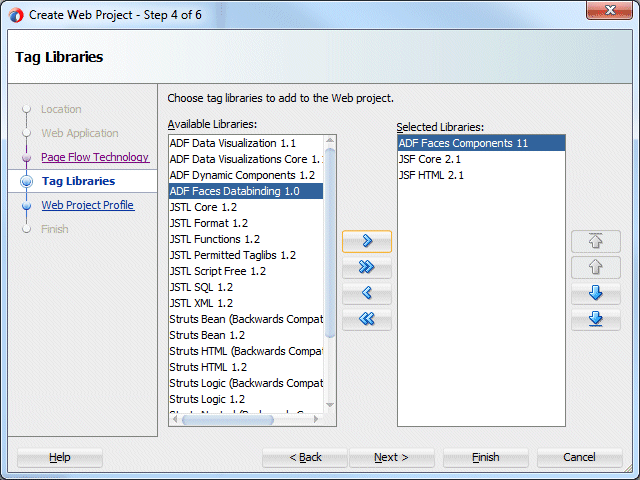This screenshot has width=640, height=480.
Task: Jump to Web Project Profile step
Action: pos(88,205)
